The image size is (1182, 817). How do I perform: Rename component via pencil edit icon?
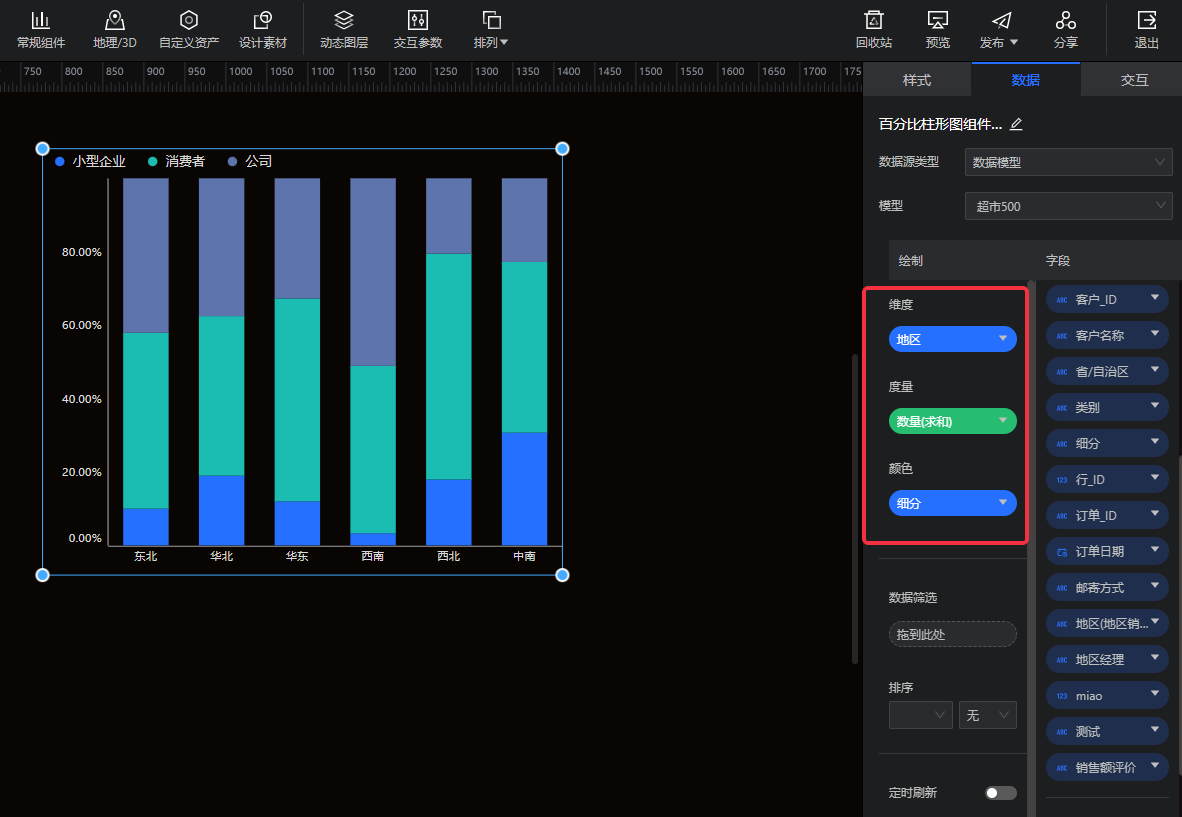[x=1016, y=124]
